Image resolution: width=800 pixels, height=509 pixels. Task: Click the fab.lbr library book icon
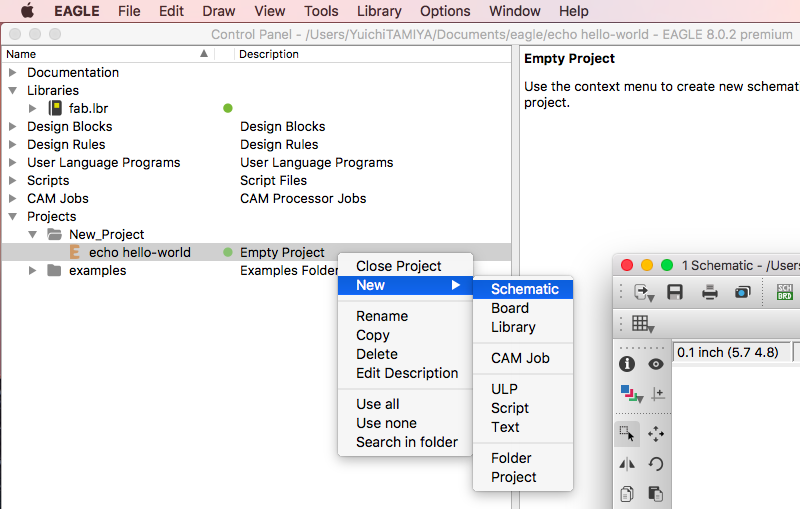[55, 108]
